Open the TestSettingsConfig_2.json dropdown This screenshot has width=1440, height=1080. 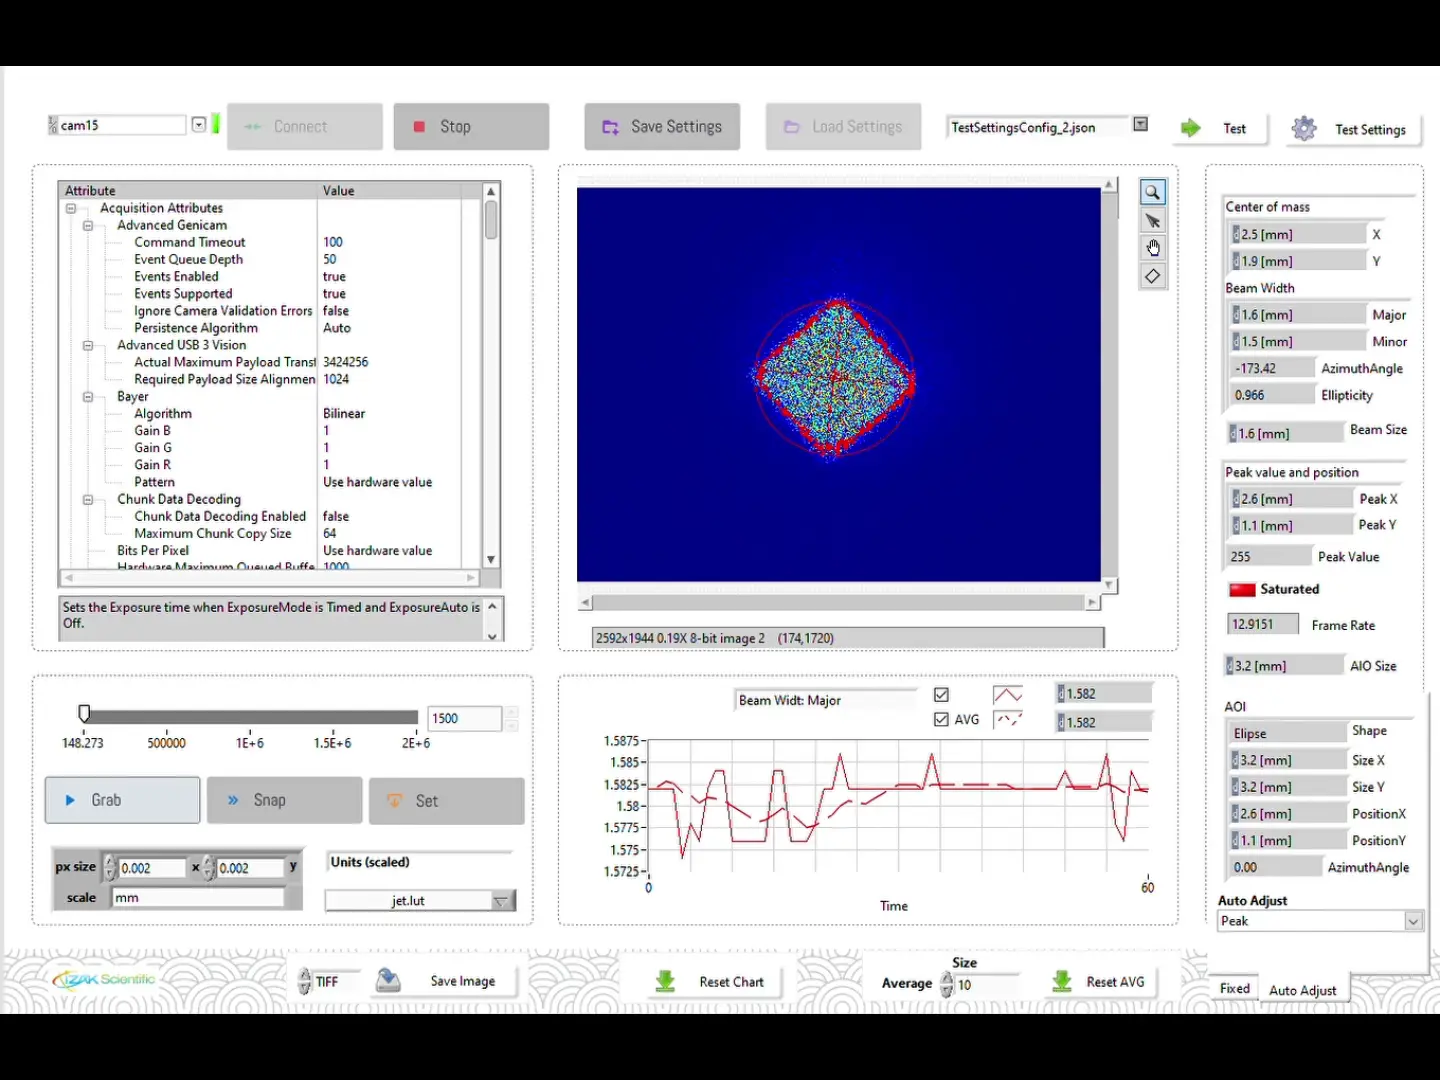(x=1140, y=123)
